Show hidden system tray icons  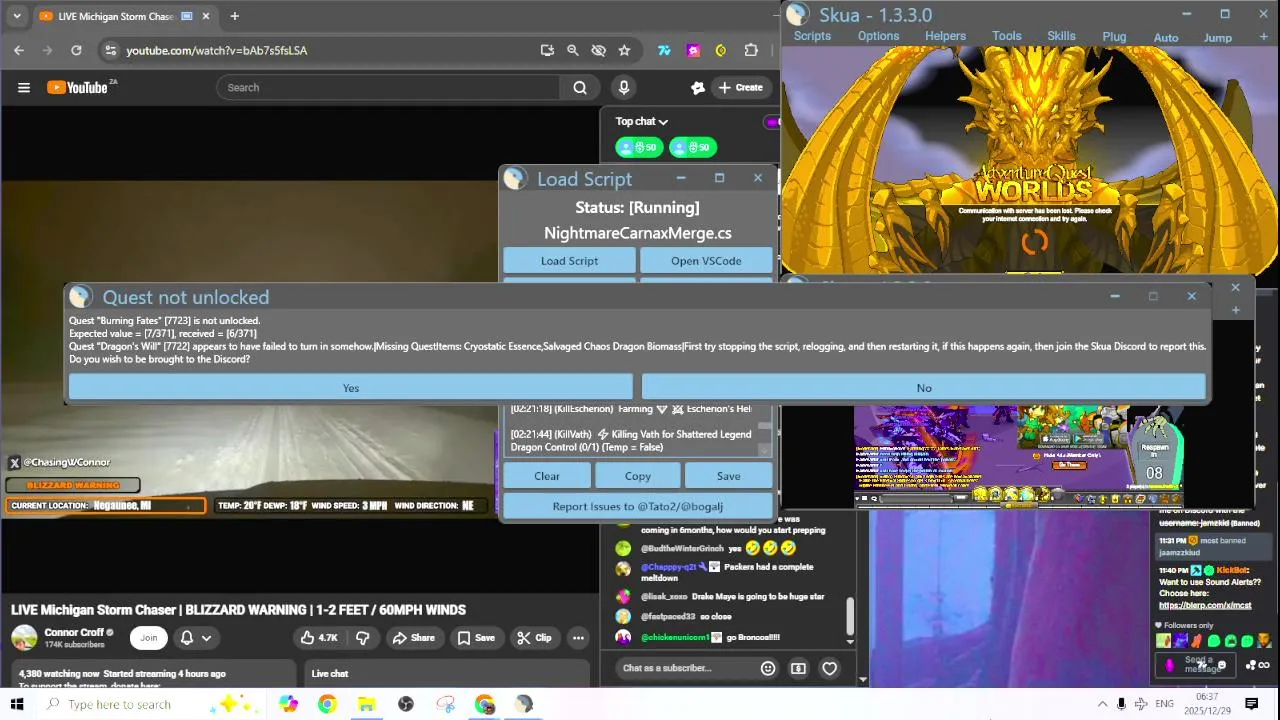(x=1102, y=704)
